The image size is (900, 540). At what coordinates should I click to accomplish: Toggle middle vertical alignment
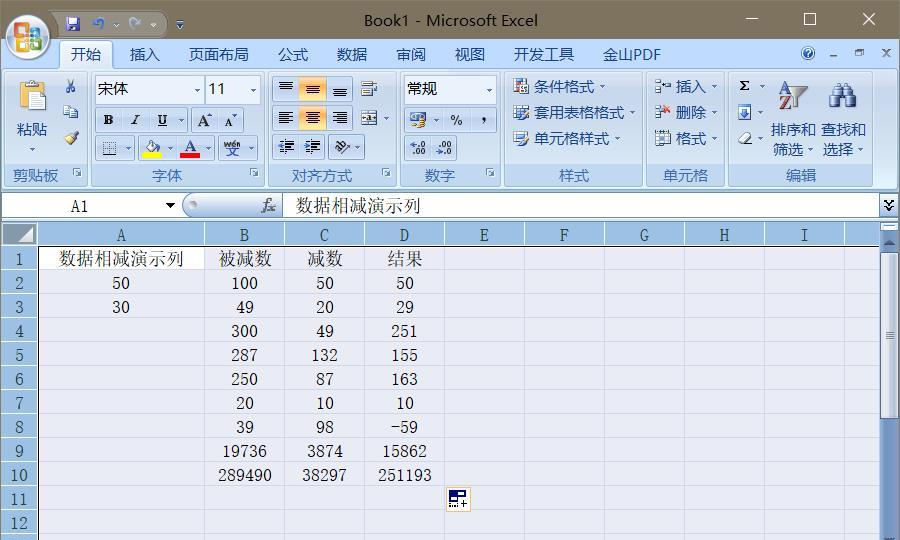[313, 88]
